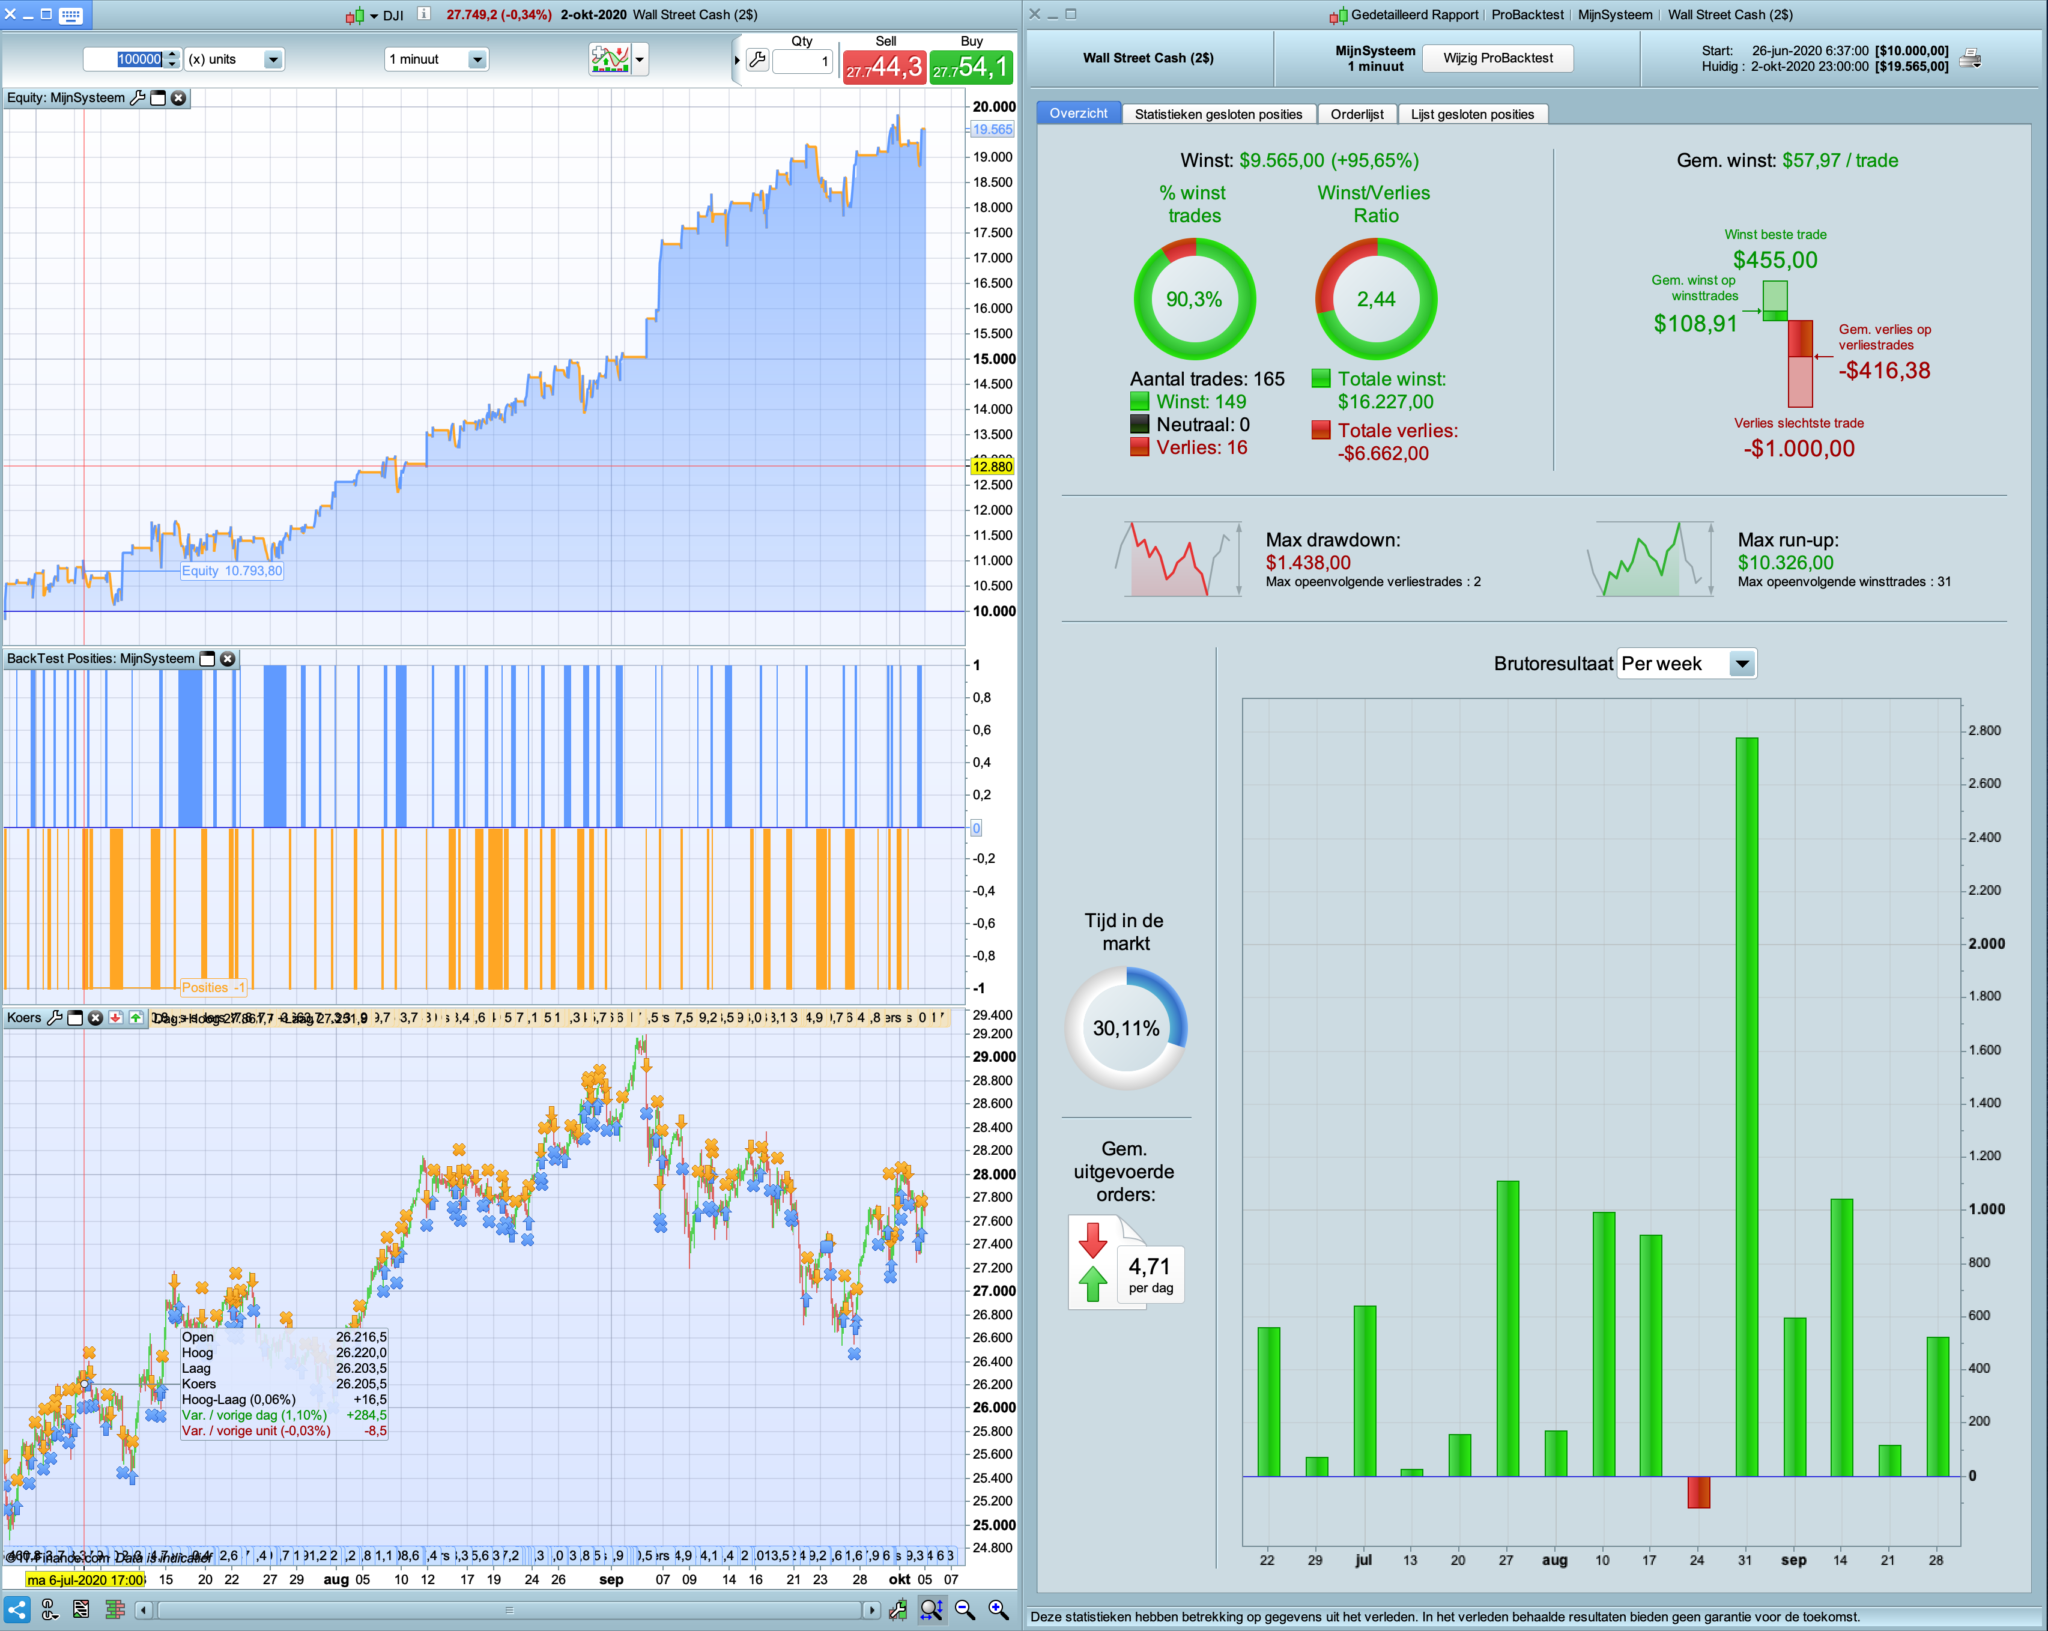Open the indicators and trading systems icon
Viewport: 2048px width, 1631px height.
[x=610, y=59]
